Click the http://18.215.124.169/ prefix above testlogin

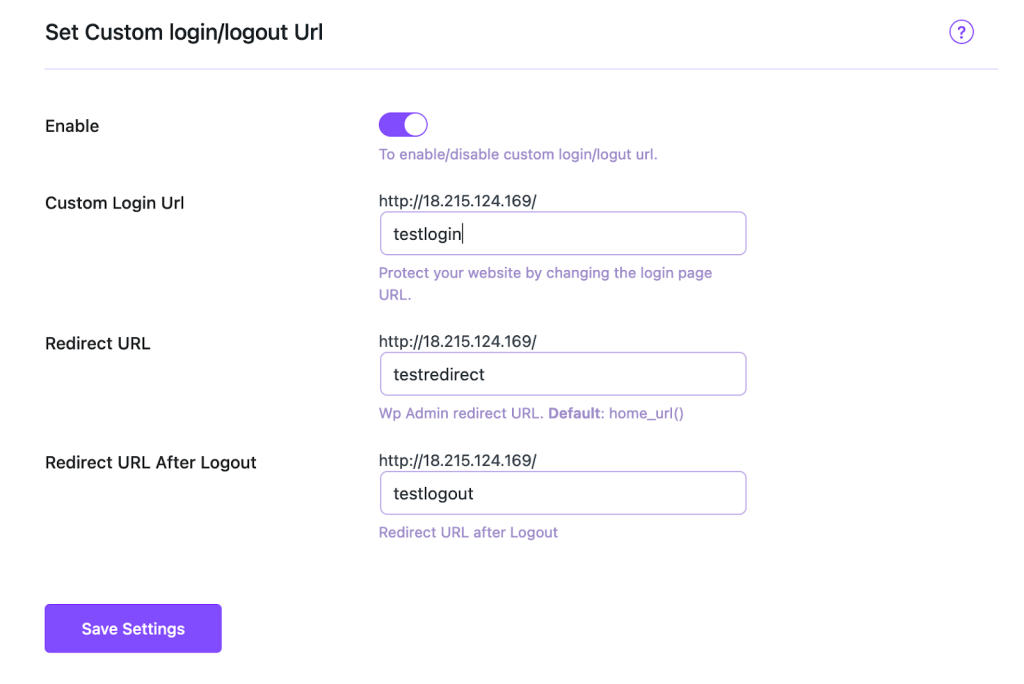pyautogui.click(x=457, y=200)
